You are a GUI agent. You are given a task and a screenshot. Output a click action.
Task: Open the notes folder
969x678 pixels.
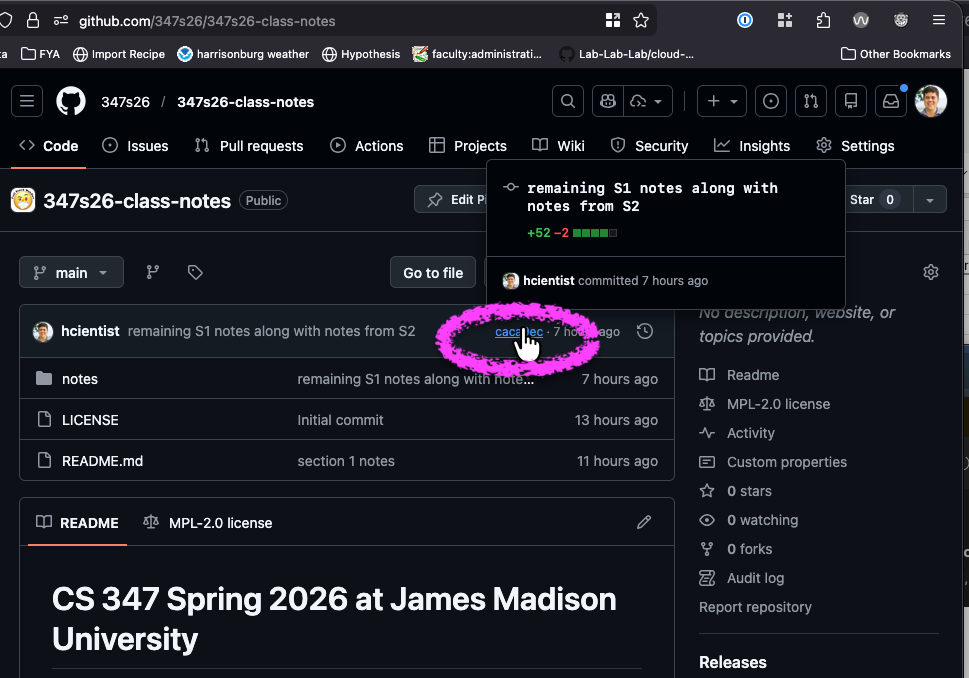tap(80, 379)
